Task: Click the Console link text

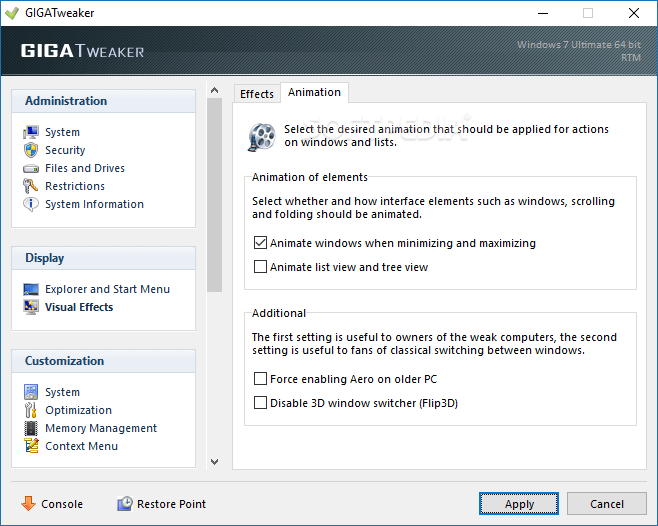Action: tap(62, 504)
